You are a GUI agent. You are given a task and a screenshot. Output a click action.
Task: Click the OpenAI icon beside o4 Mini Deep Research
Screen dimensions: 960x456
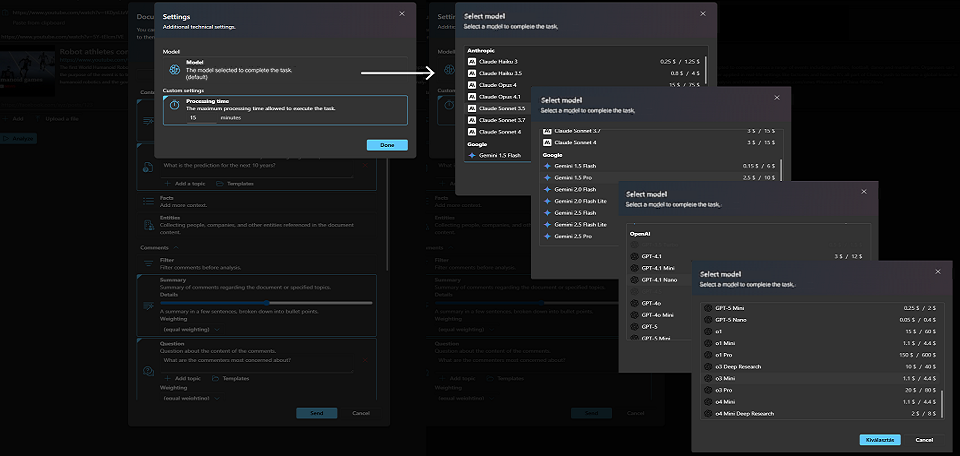coord(708,414)
